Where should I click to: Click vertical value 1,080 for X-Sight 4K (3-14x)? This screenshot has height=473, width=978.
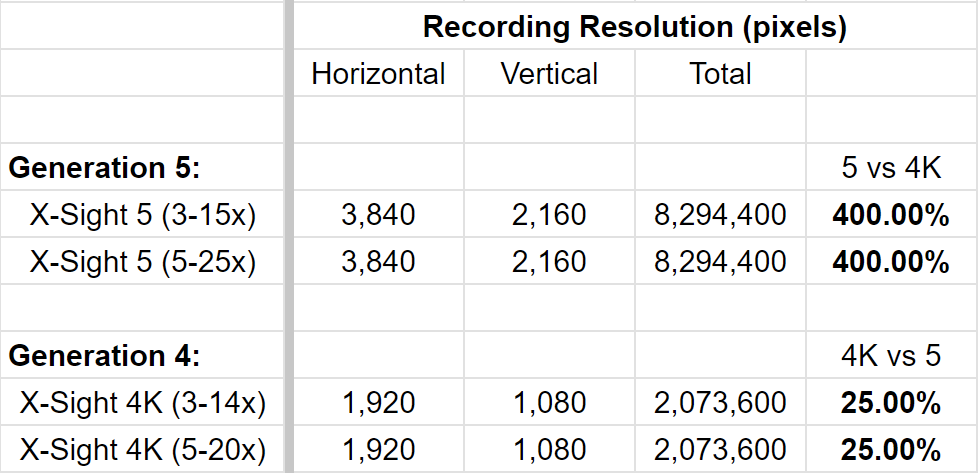click(x=549, y=402)
